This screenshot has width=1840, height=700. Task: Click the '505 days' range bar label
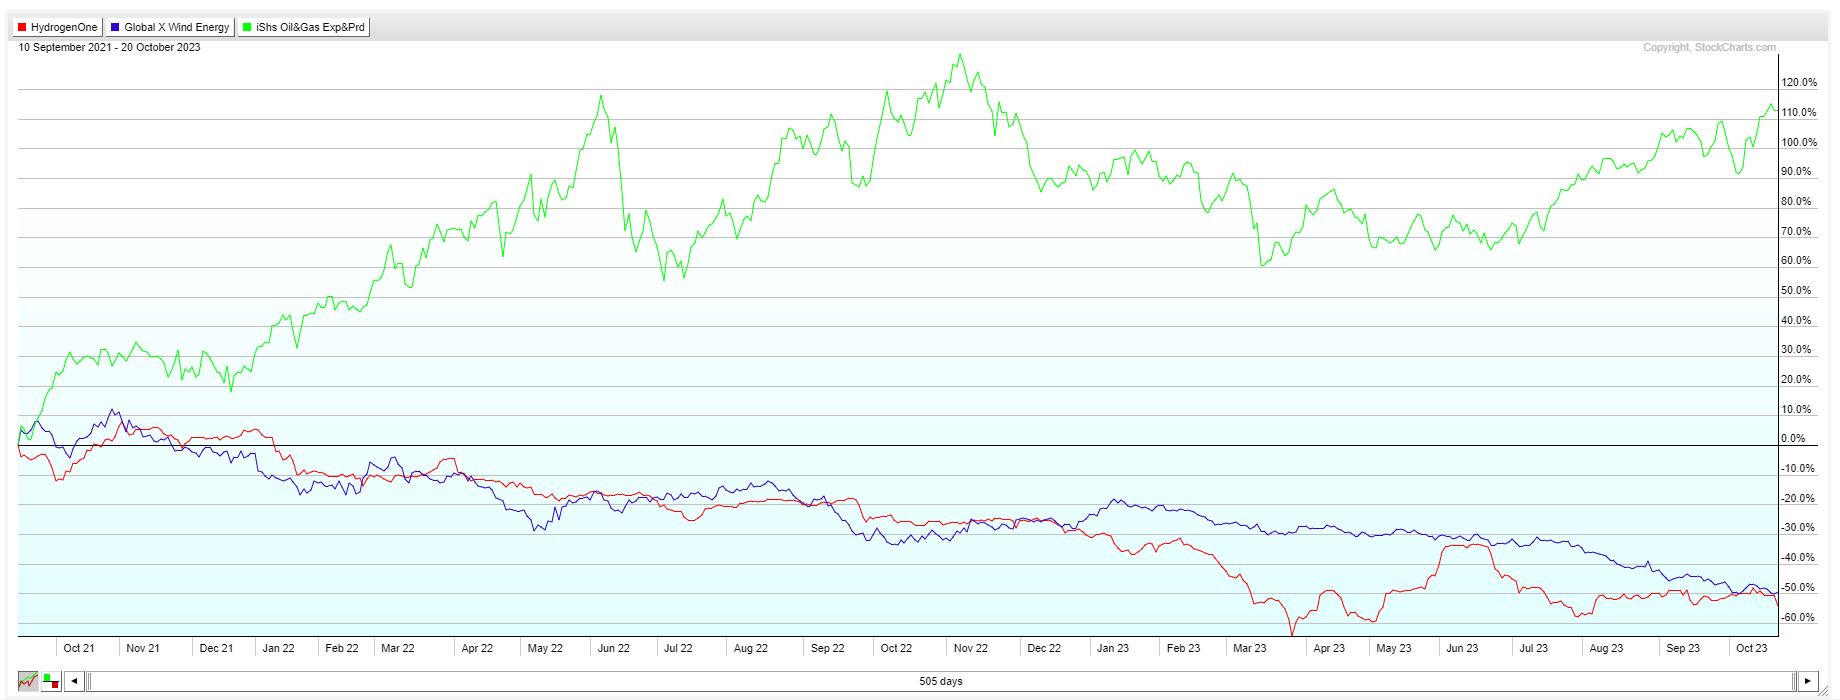tap(940, 681)
